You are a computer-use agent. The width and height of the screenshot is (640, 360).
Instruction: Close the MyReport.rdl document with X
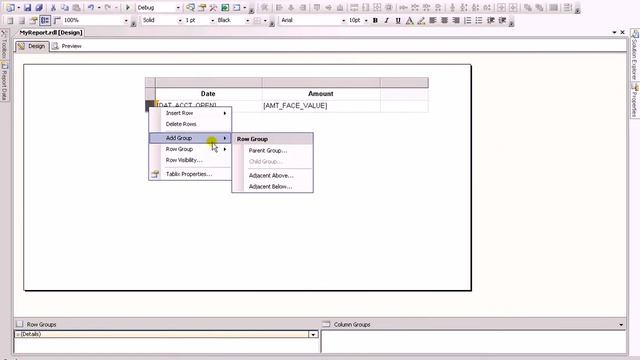point(622,32)
